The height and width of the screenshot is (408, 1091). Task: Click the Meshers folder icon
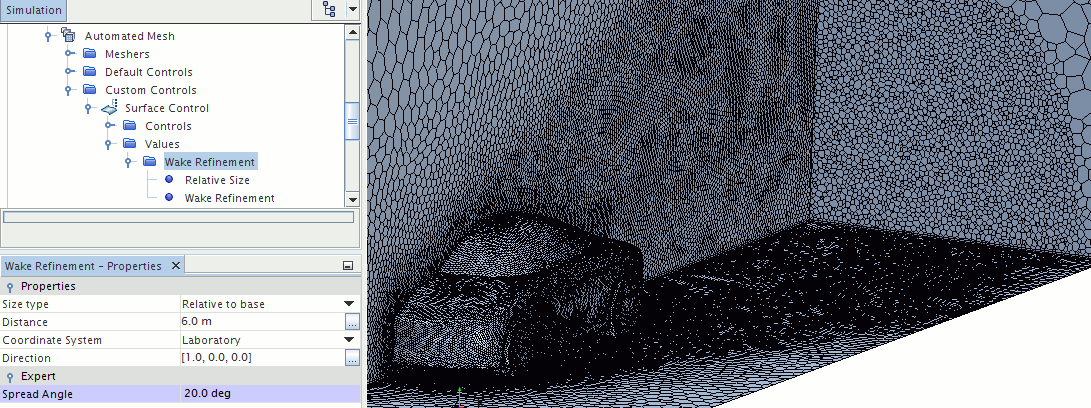89,54
